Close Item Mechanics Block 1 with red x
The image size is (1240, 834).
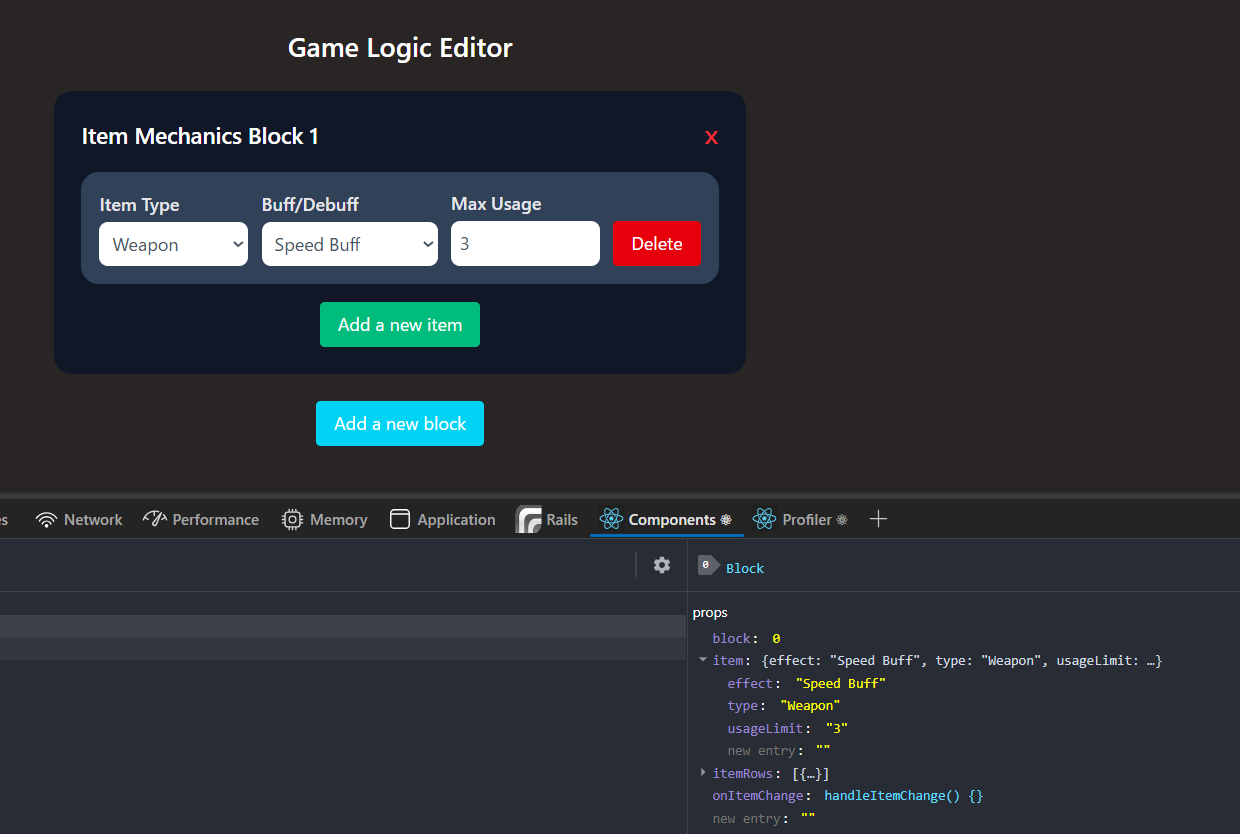click(x=711, y=138)
